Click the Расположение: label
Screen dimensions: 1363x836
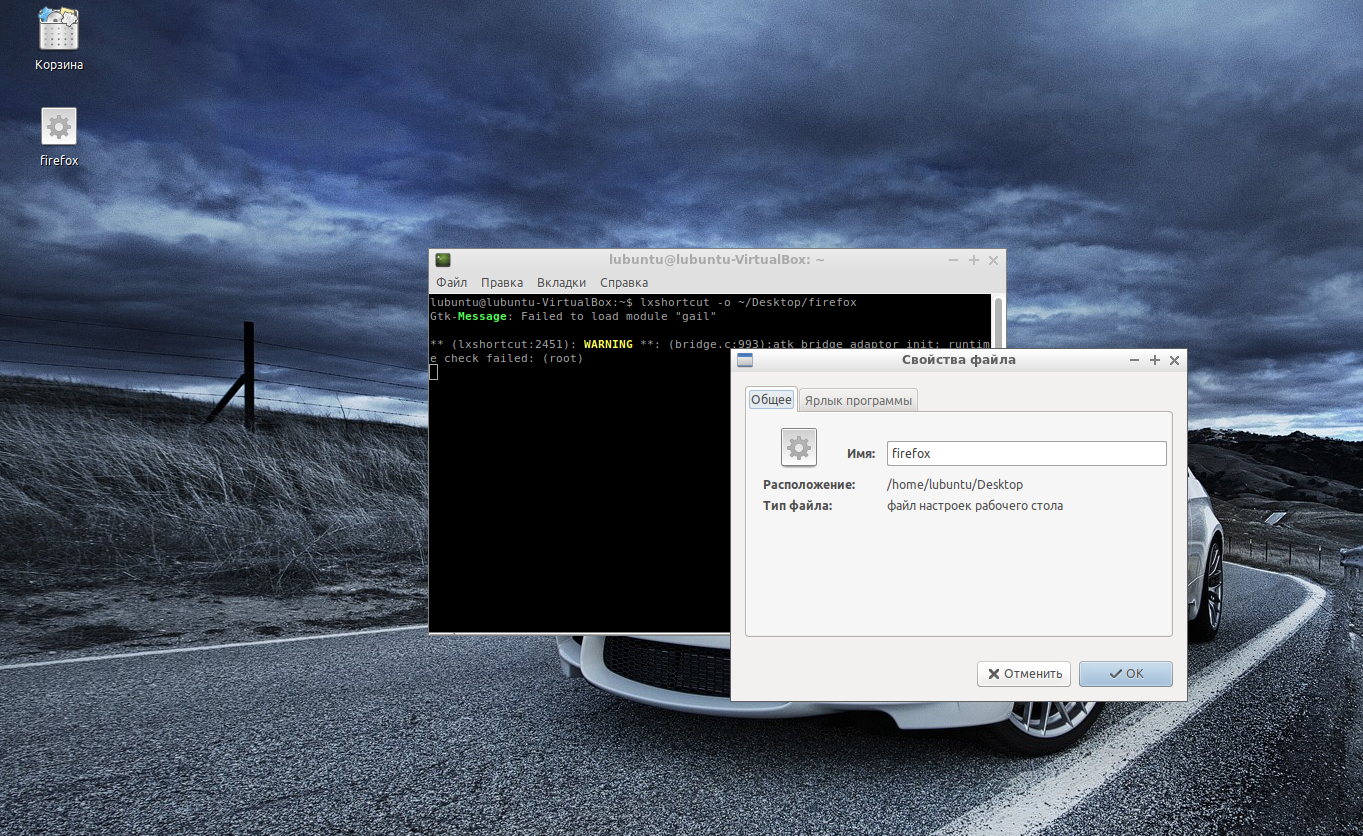click(809, 484)
